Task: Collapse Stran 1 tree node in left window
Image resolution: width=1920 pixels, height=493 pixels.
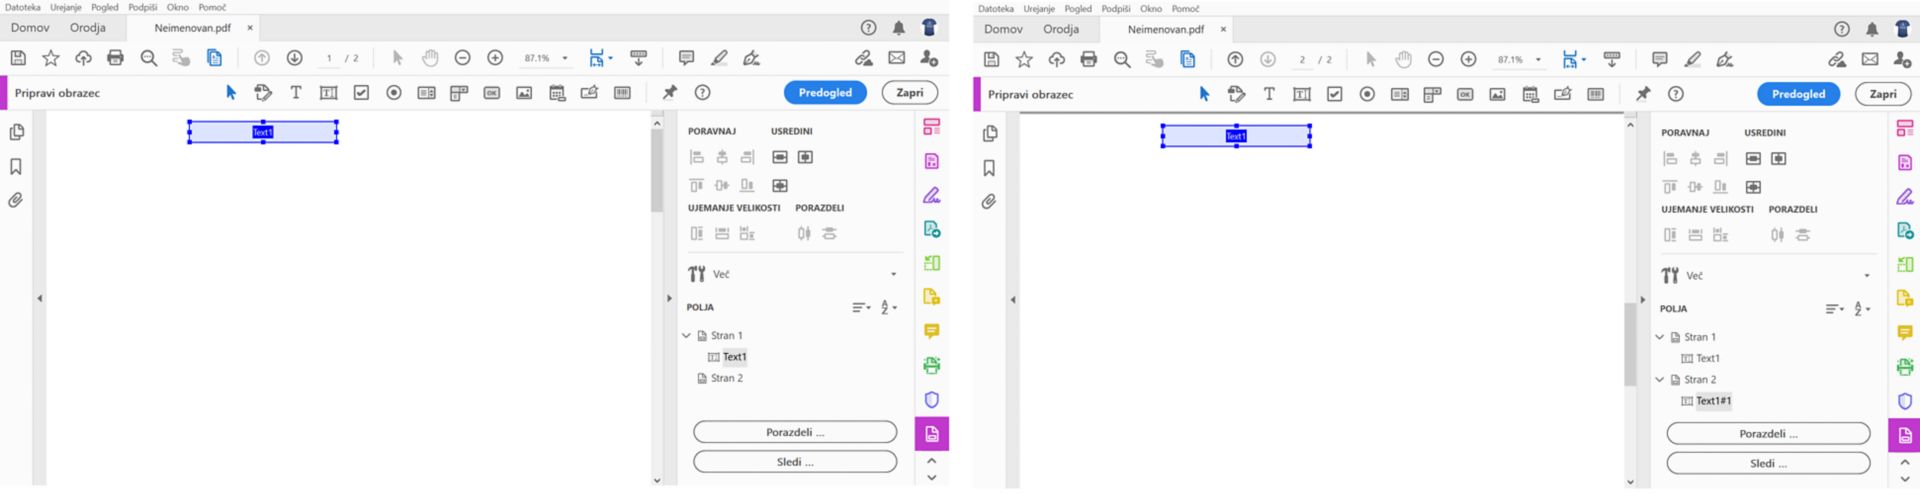Action: click(686, 336)
